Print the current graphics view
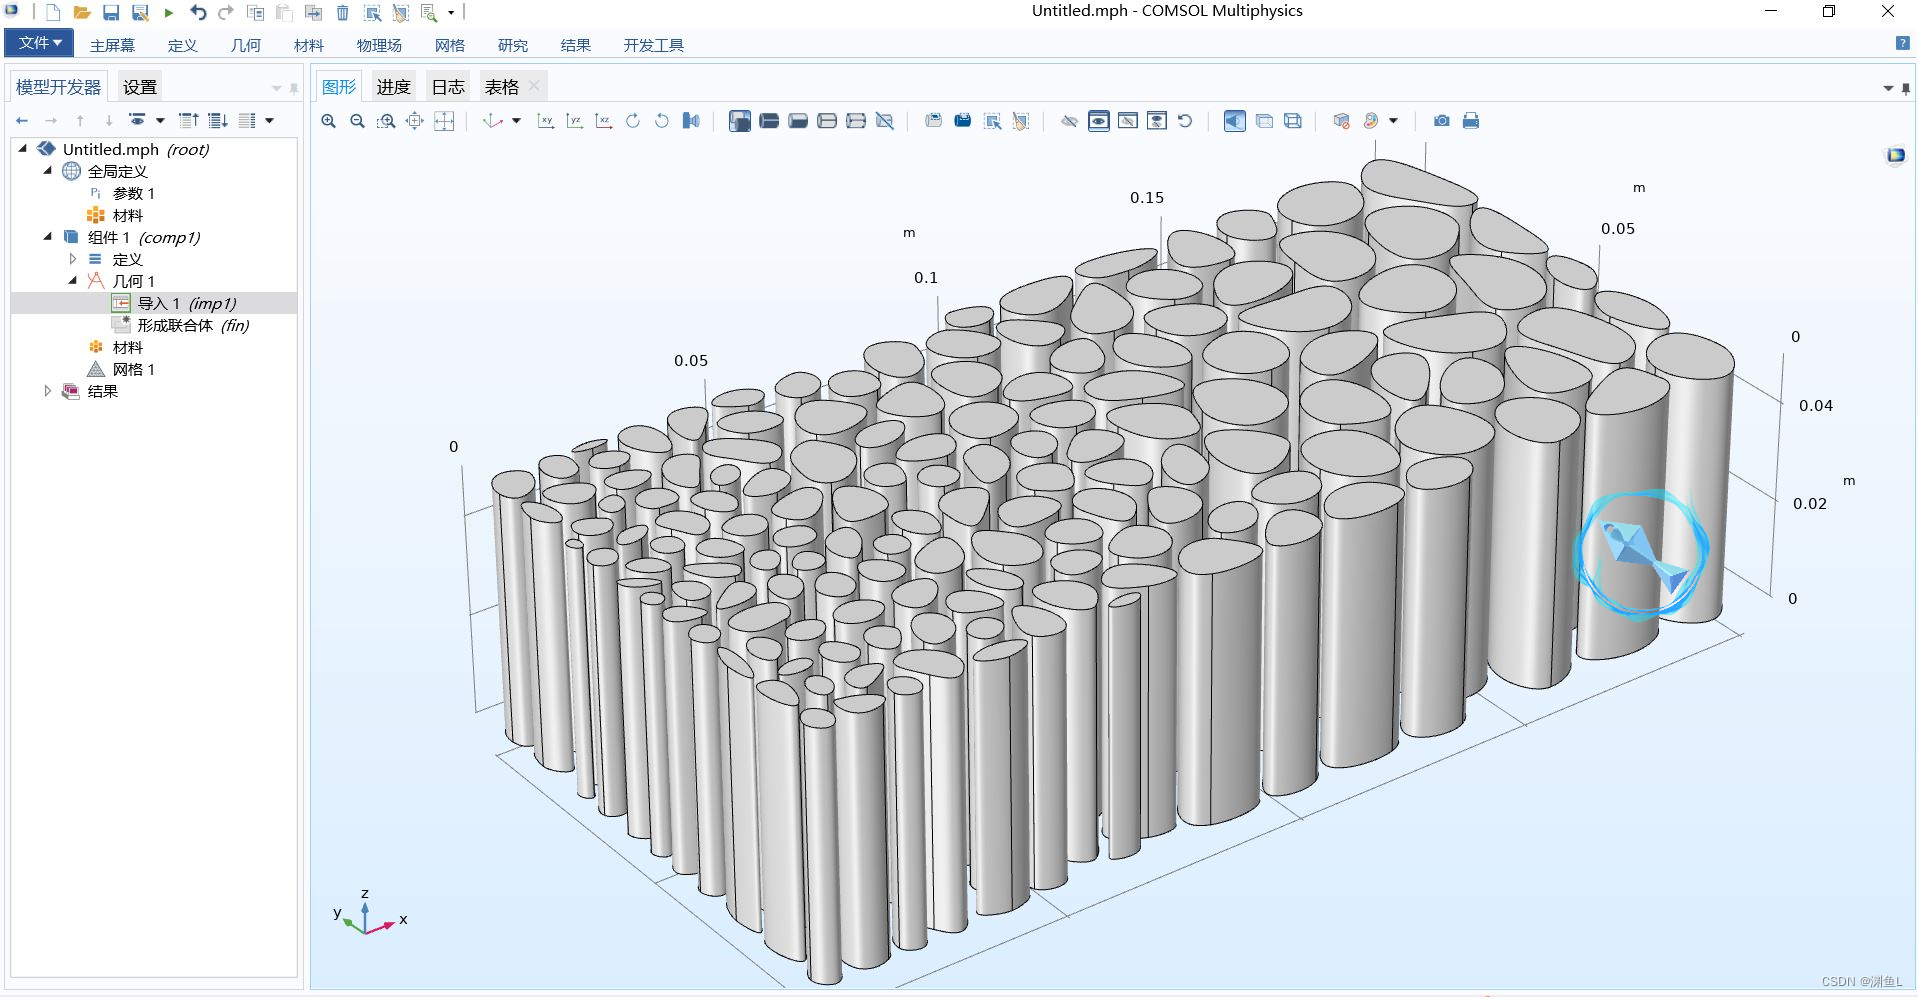Screen dimensions: 1918x997 [x=1471, y=120]
